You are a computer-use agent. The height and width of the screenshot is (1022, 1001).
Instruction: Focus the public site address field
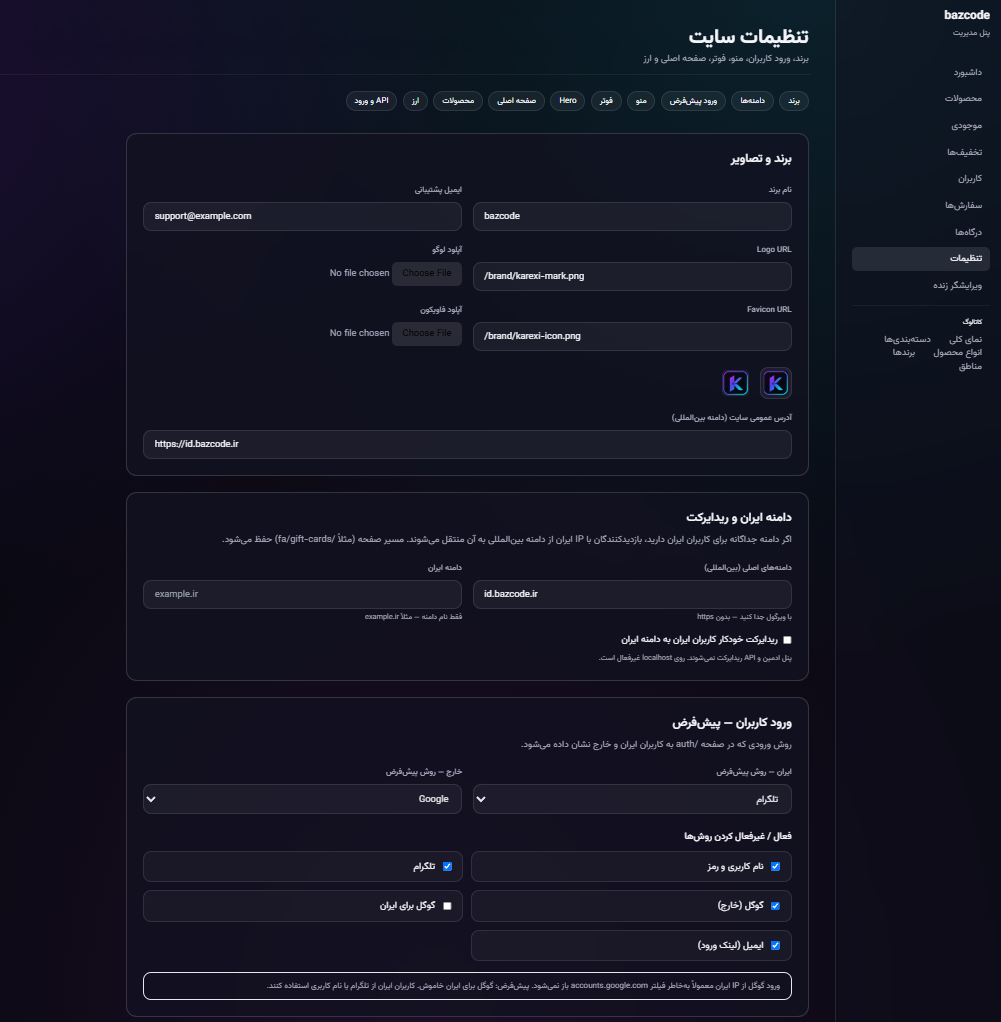pyautogui.click(x=467, y=445)
